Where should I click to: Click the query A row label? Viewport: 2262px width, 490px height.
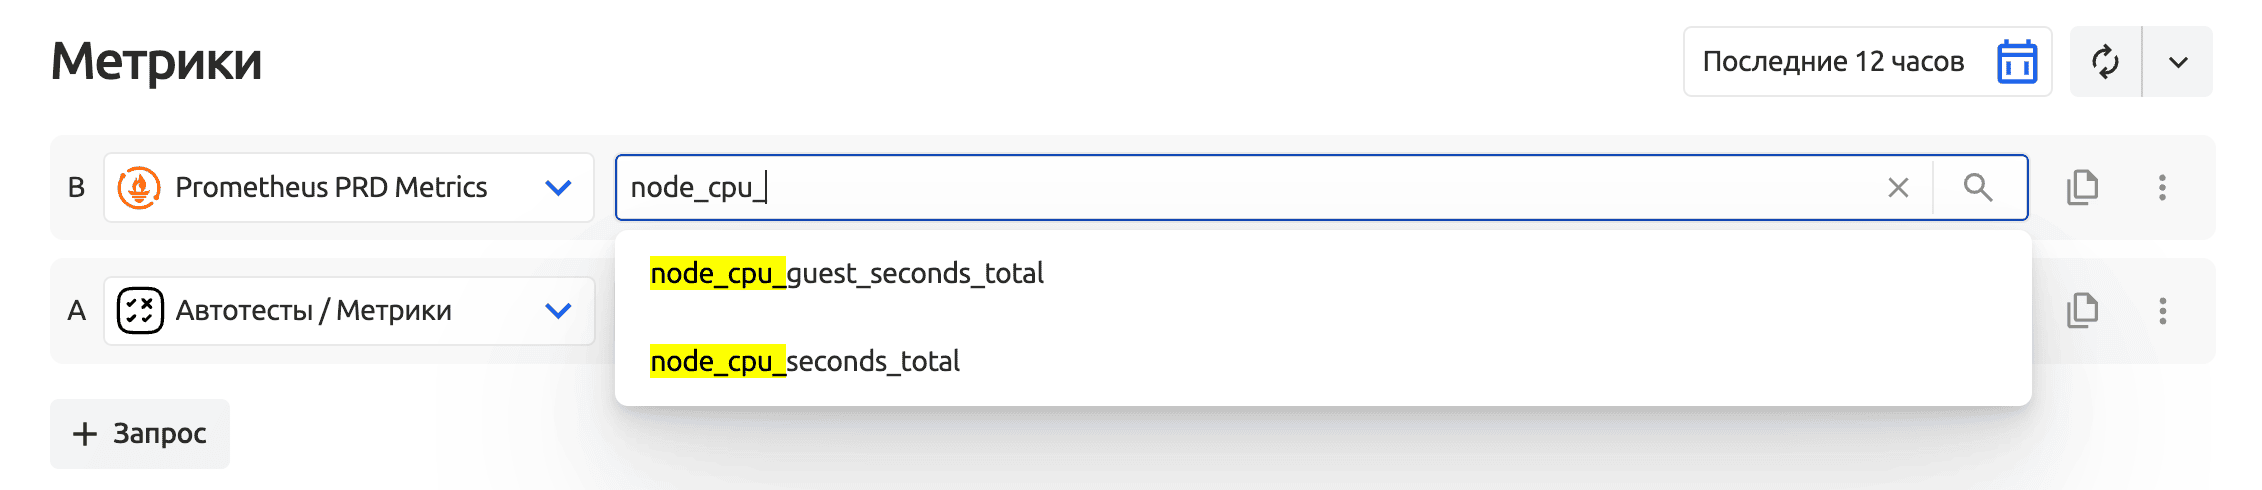(x=76, y=311)
